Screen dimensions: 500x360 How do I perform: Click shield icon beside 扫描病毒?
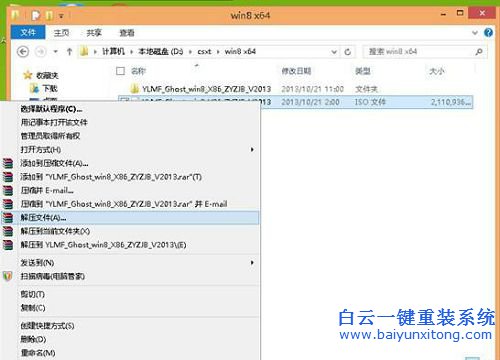coord(7,276)
